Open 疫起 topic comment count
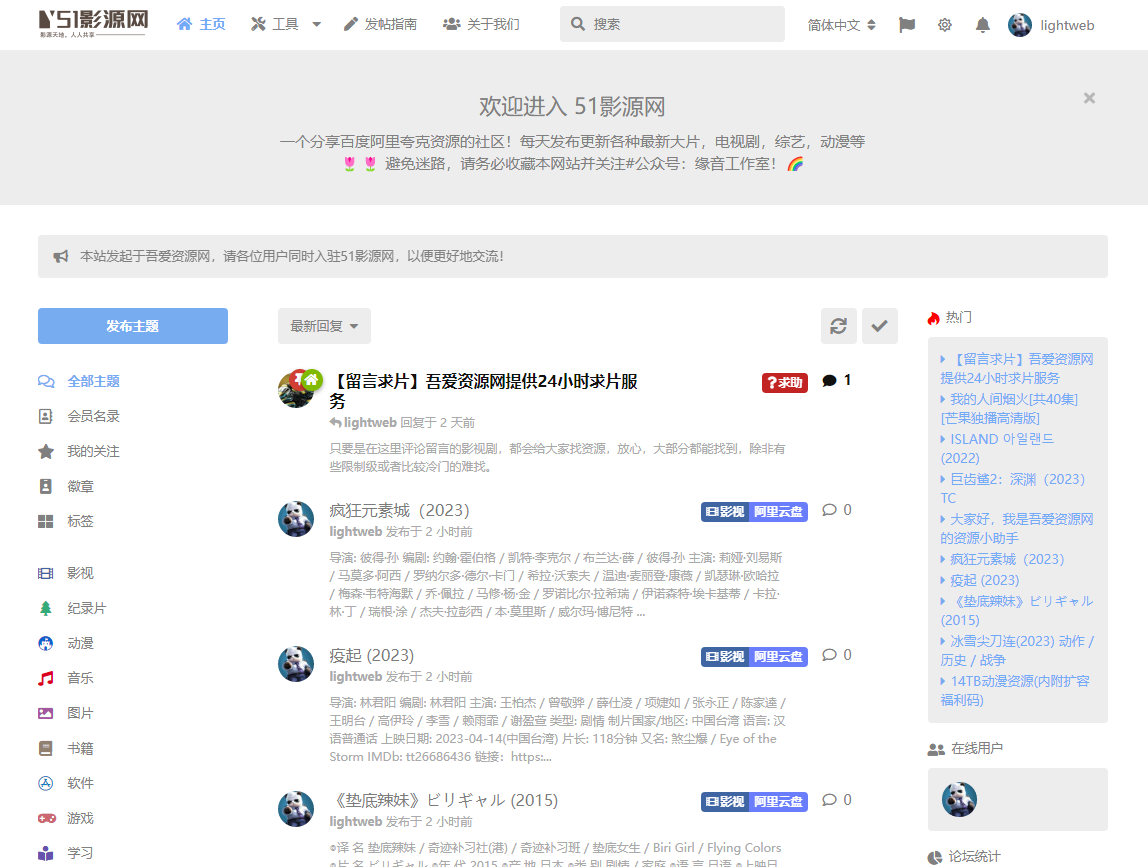Viewport: 1148px width, 867px height. (x=837, y=655)
